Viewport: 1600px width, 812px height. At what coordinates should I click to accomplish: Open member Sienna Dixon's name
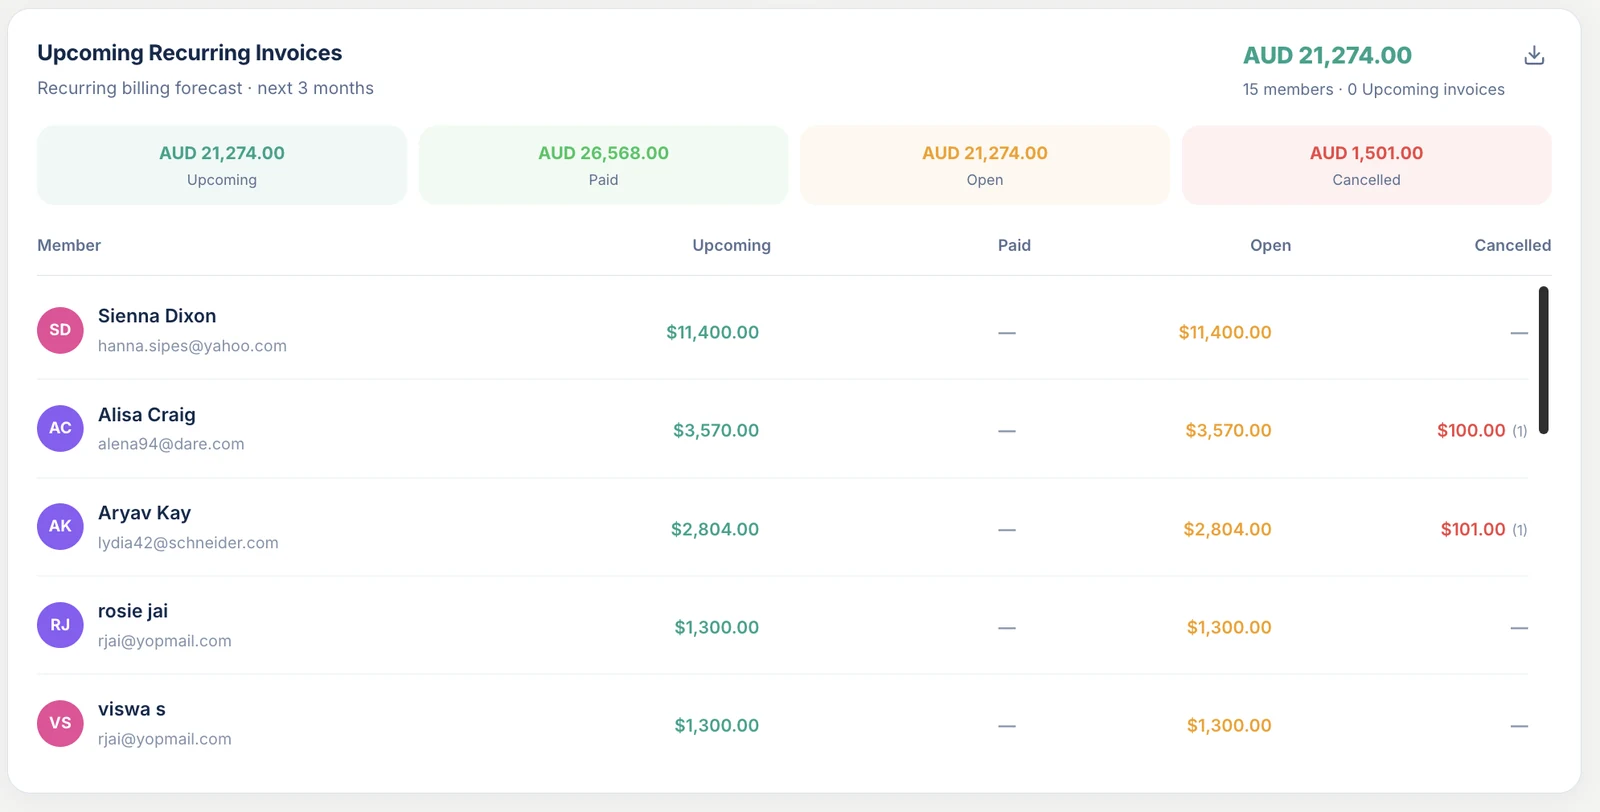[x=157, y=316]
